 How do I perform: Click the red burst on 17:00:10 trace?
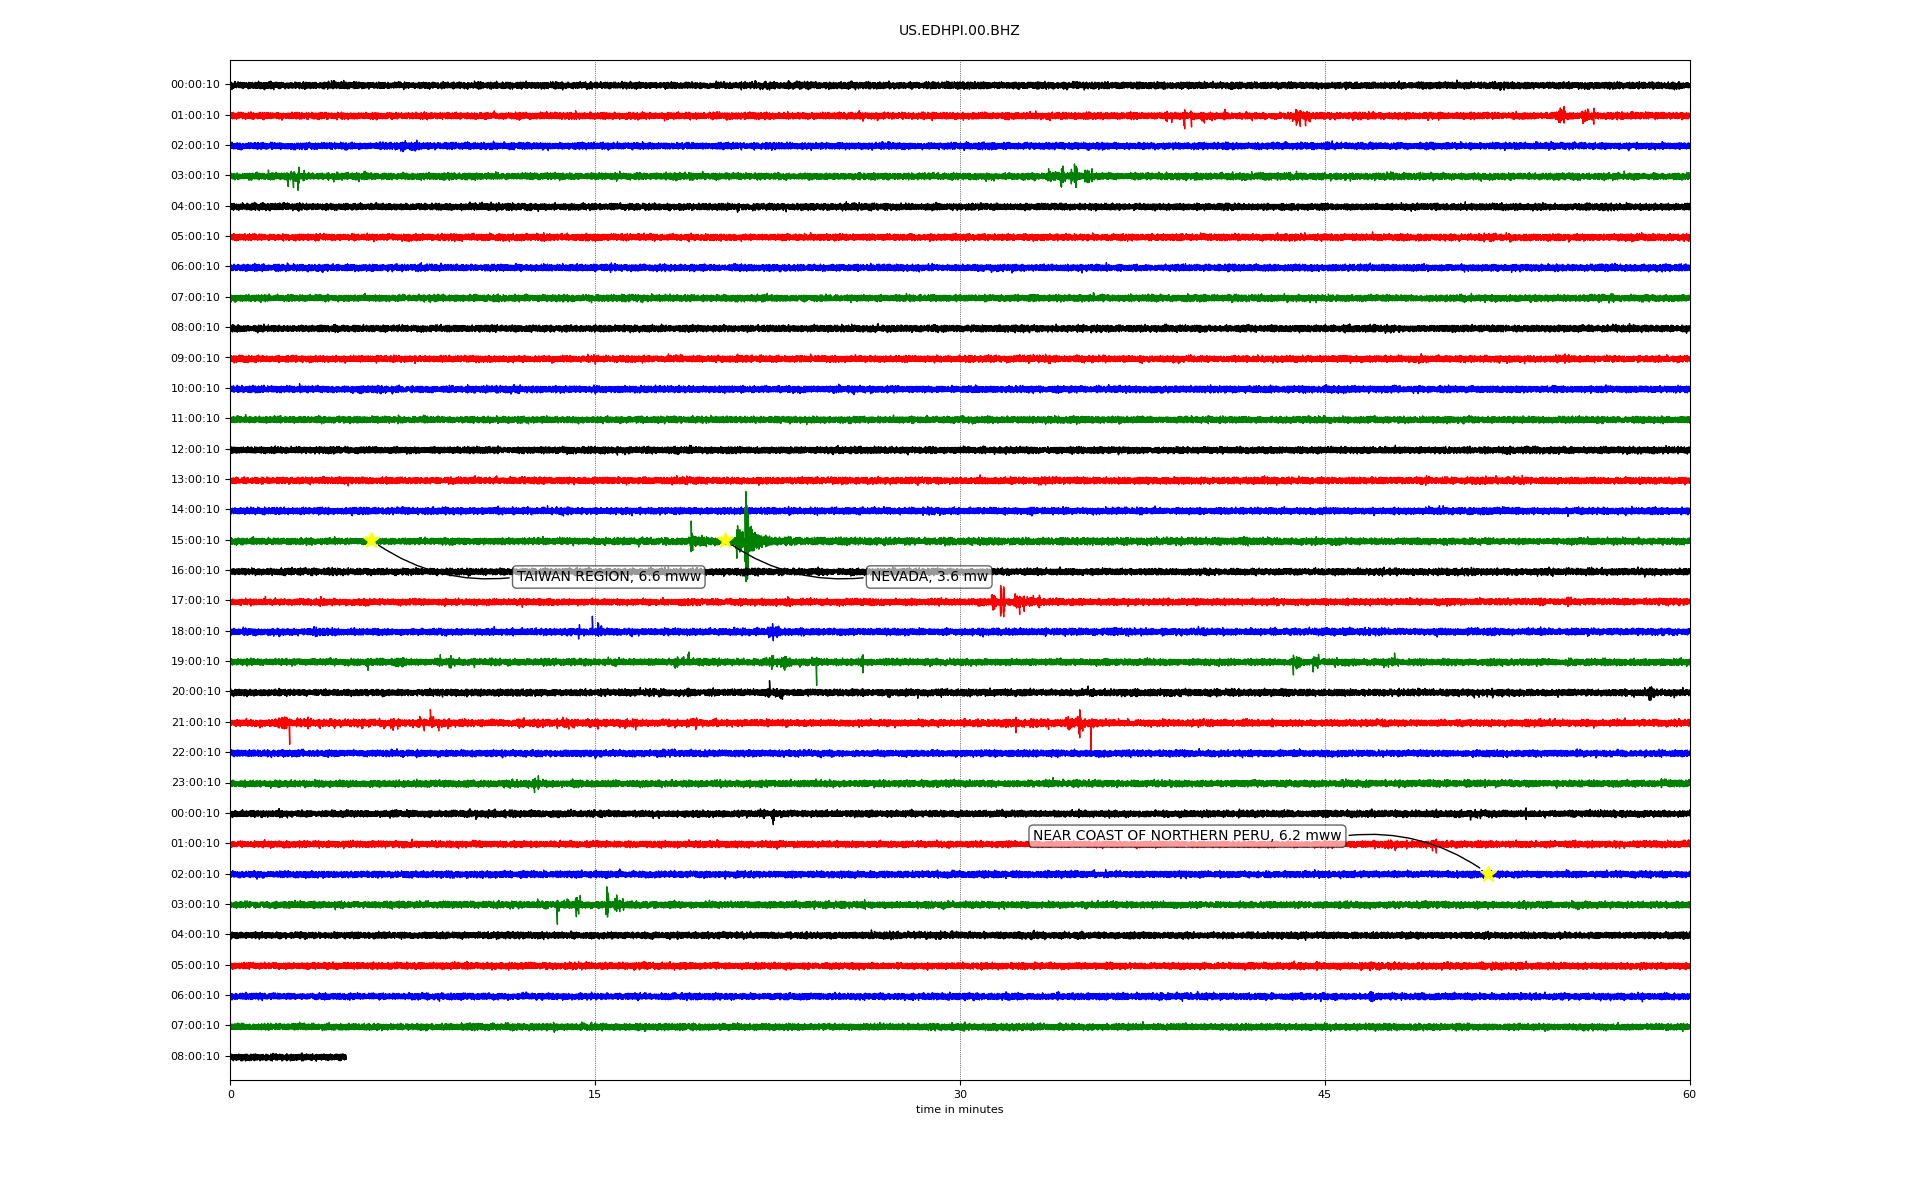(x=1003, y=602)
